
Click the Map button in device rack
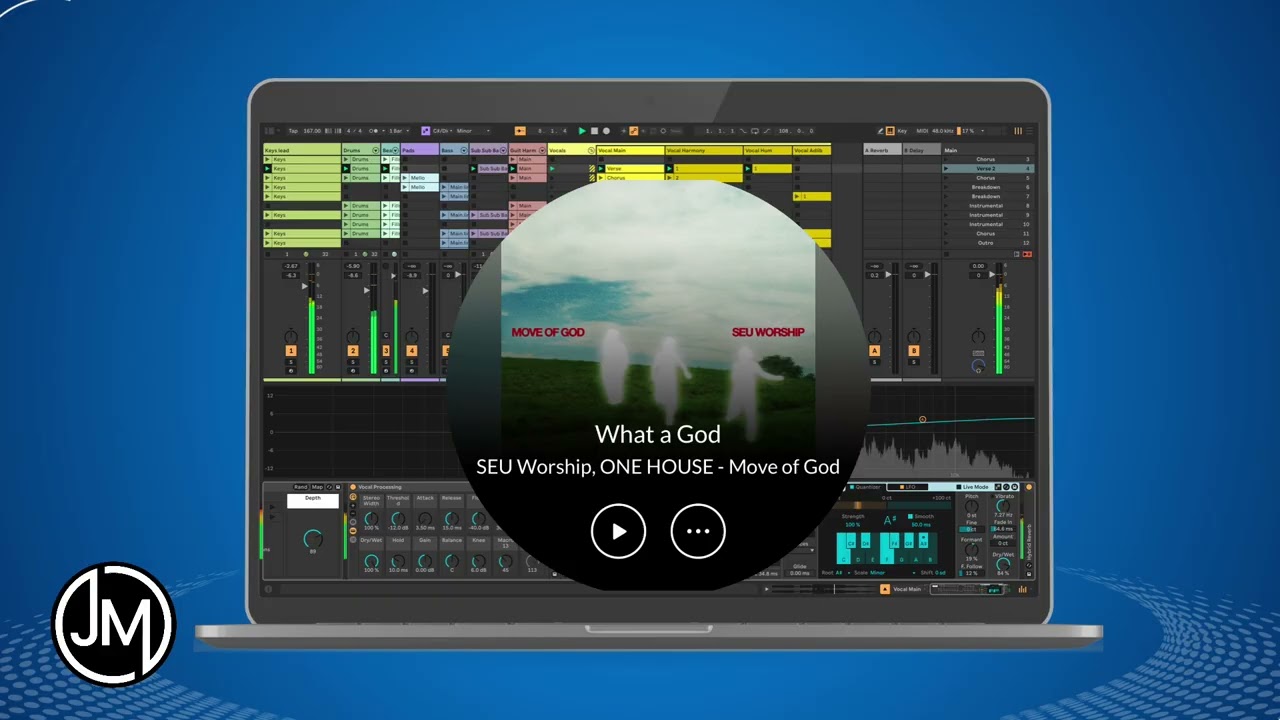click(317, 487)
